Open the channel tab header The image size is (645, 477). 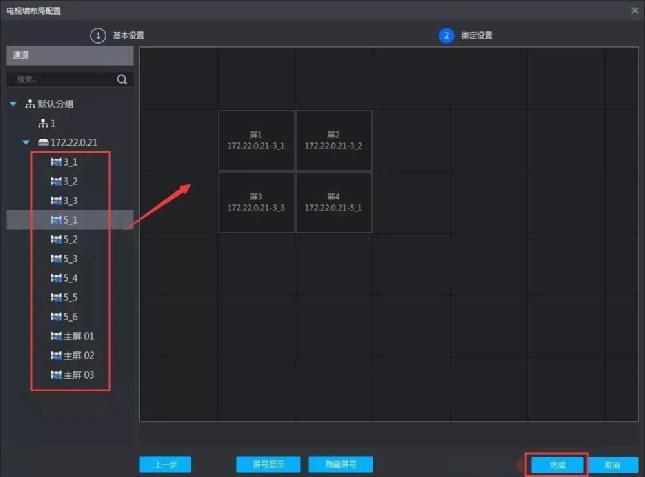pos(70,56)
